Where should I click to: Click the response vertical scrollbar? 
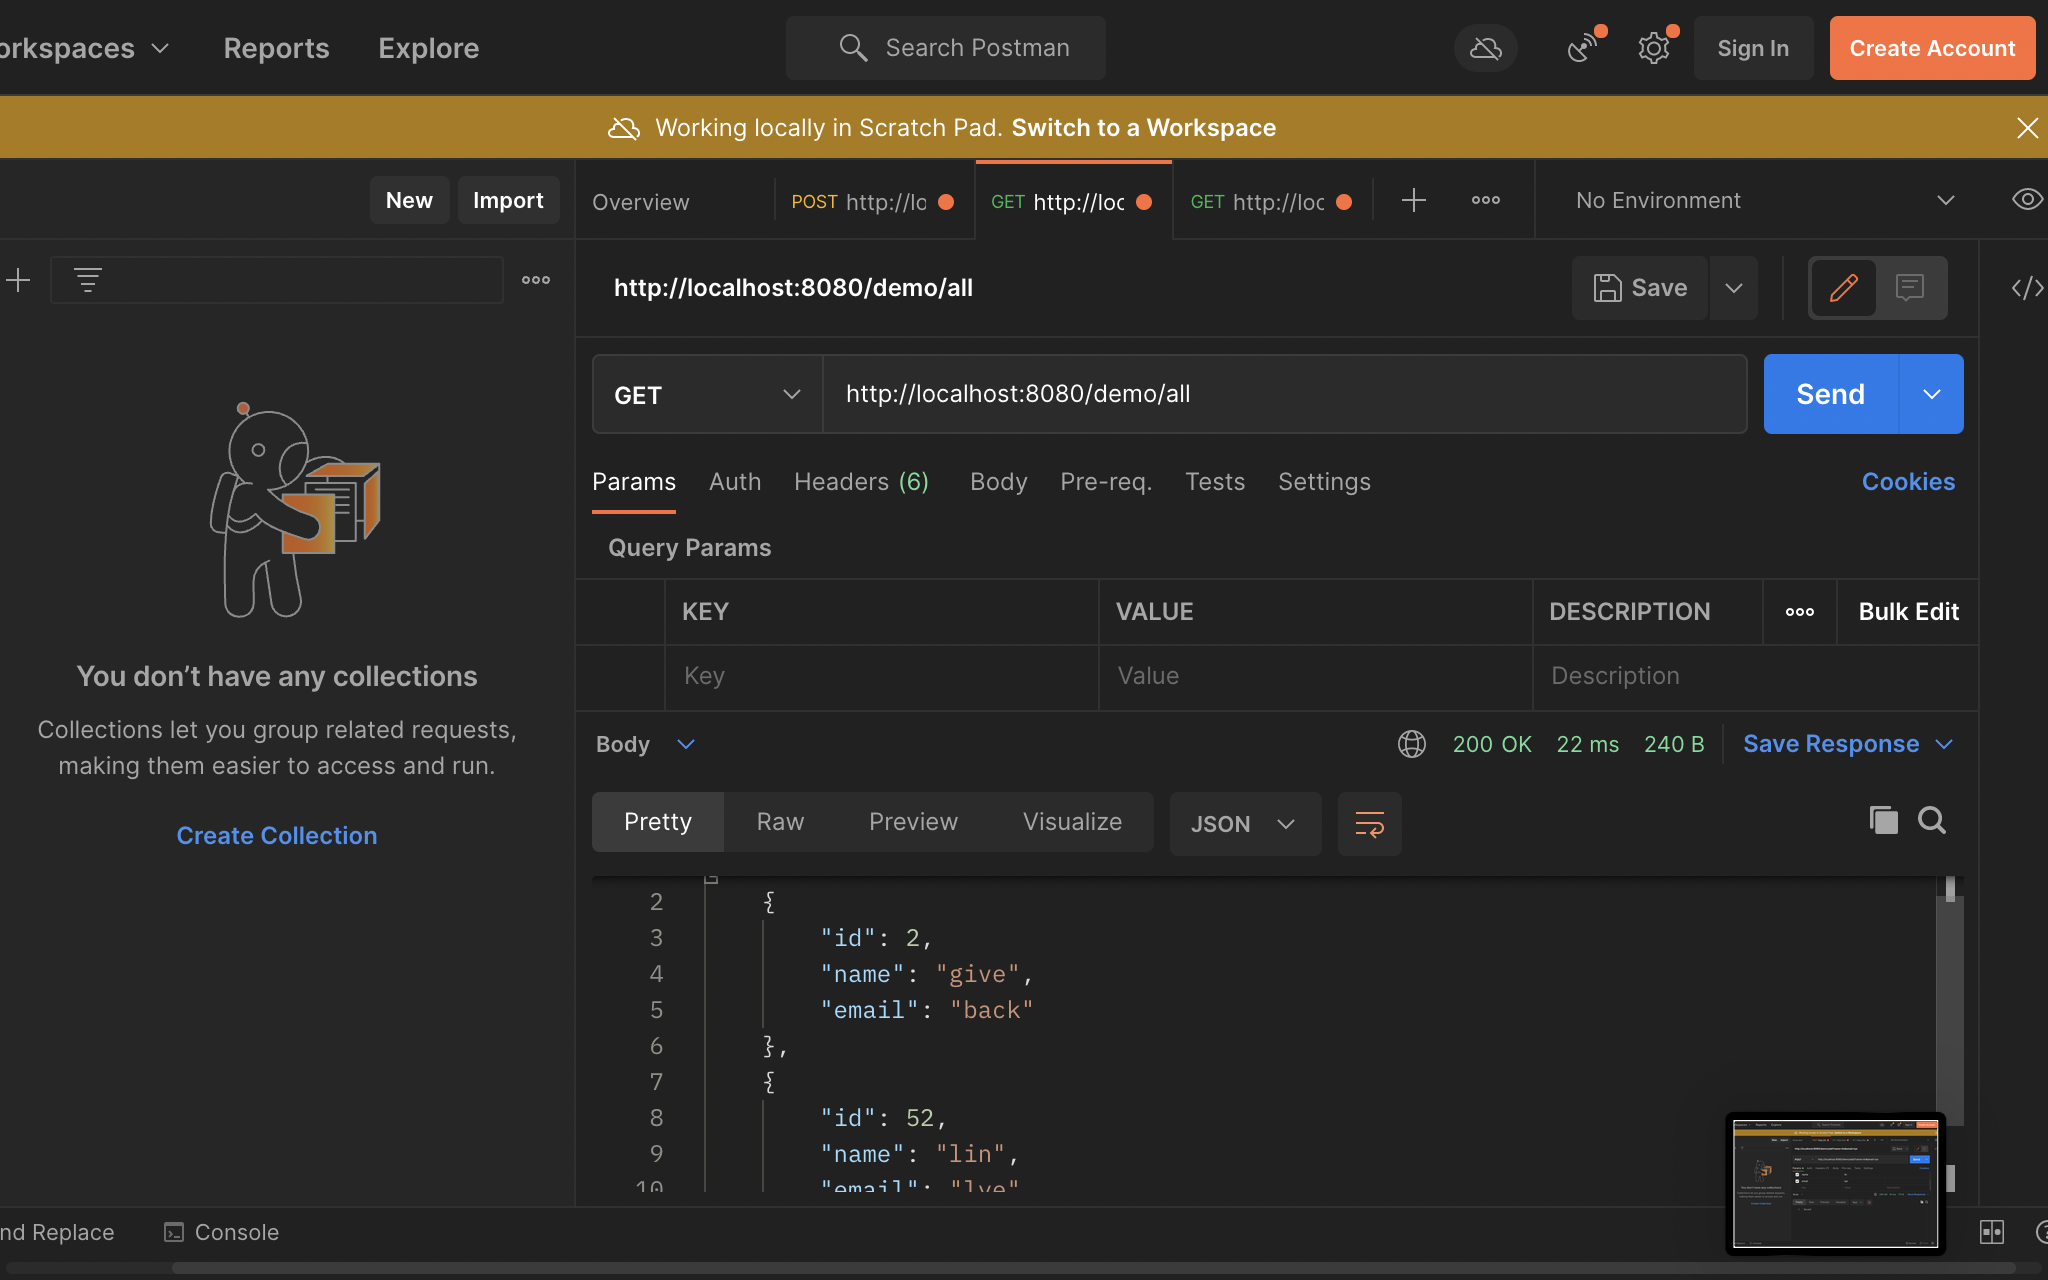tap(1950, 1010)
